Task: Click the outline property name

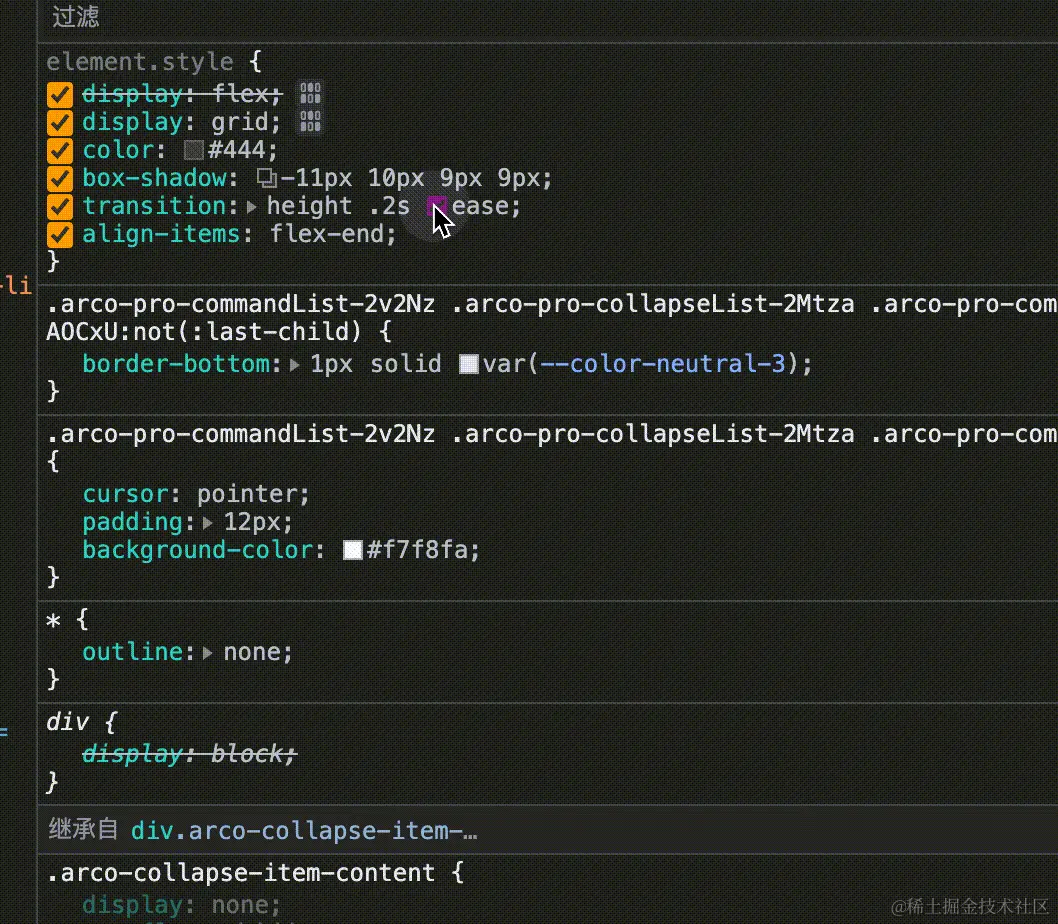Action: pos(132,652)
